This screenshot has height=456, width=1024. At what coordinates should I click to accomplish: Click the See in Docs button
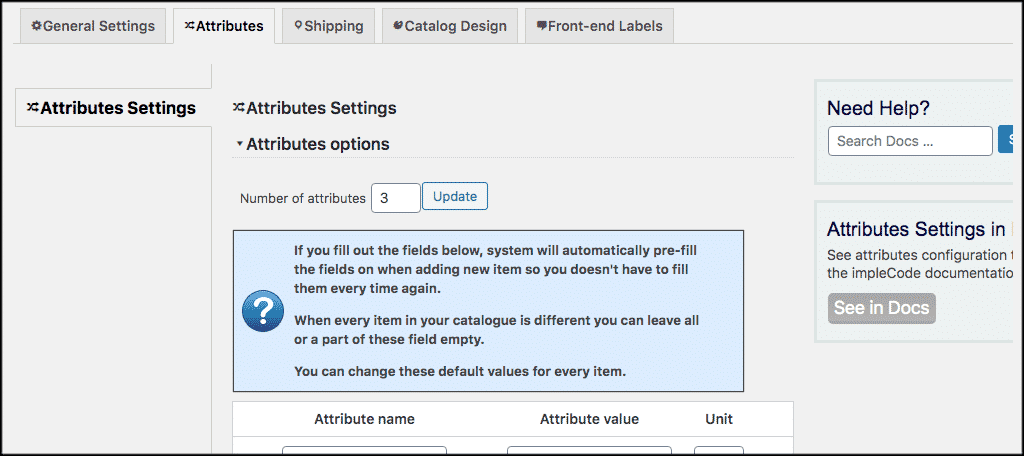tap(882, 308)
